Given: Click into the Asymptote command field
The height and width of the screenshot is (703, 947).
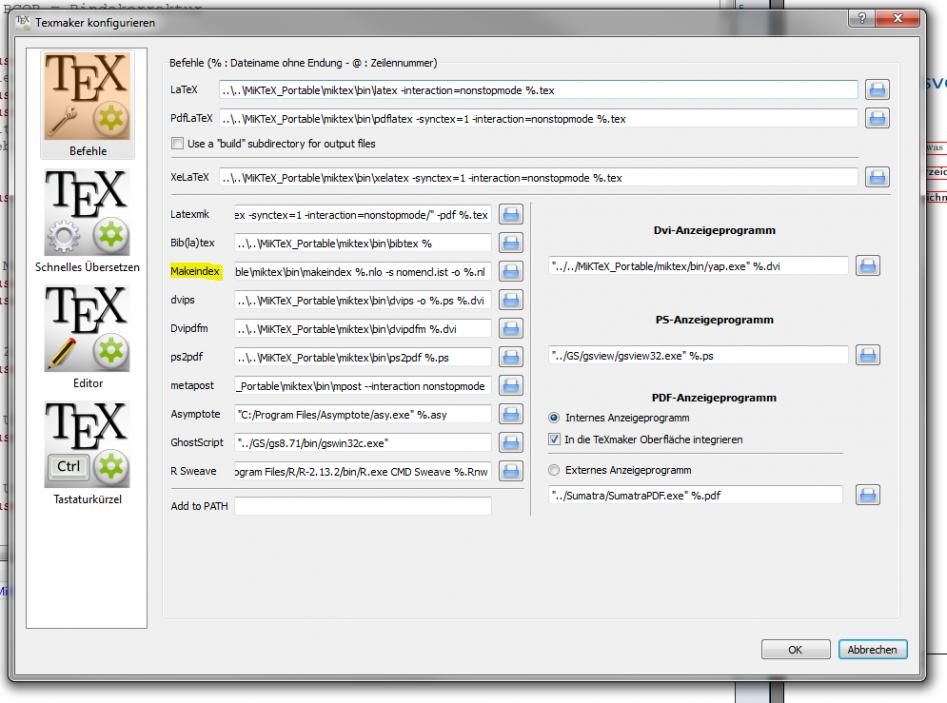Looking at the screenshot, I should 362,414.
